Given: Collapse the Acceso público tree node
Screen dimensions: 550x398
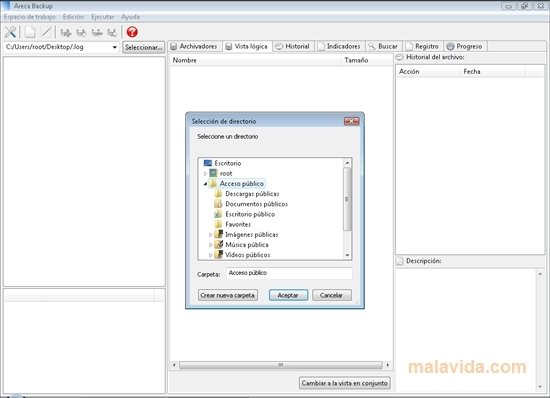Looking at the screenshot, I should pos(205,184).
